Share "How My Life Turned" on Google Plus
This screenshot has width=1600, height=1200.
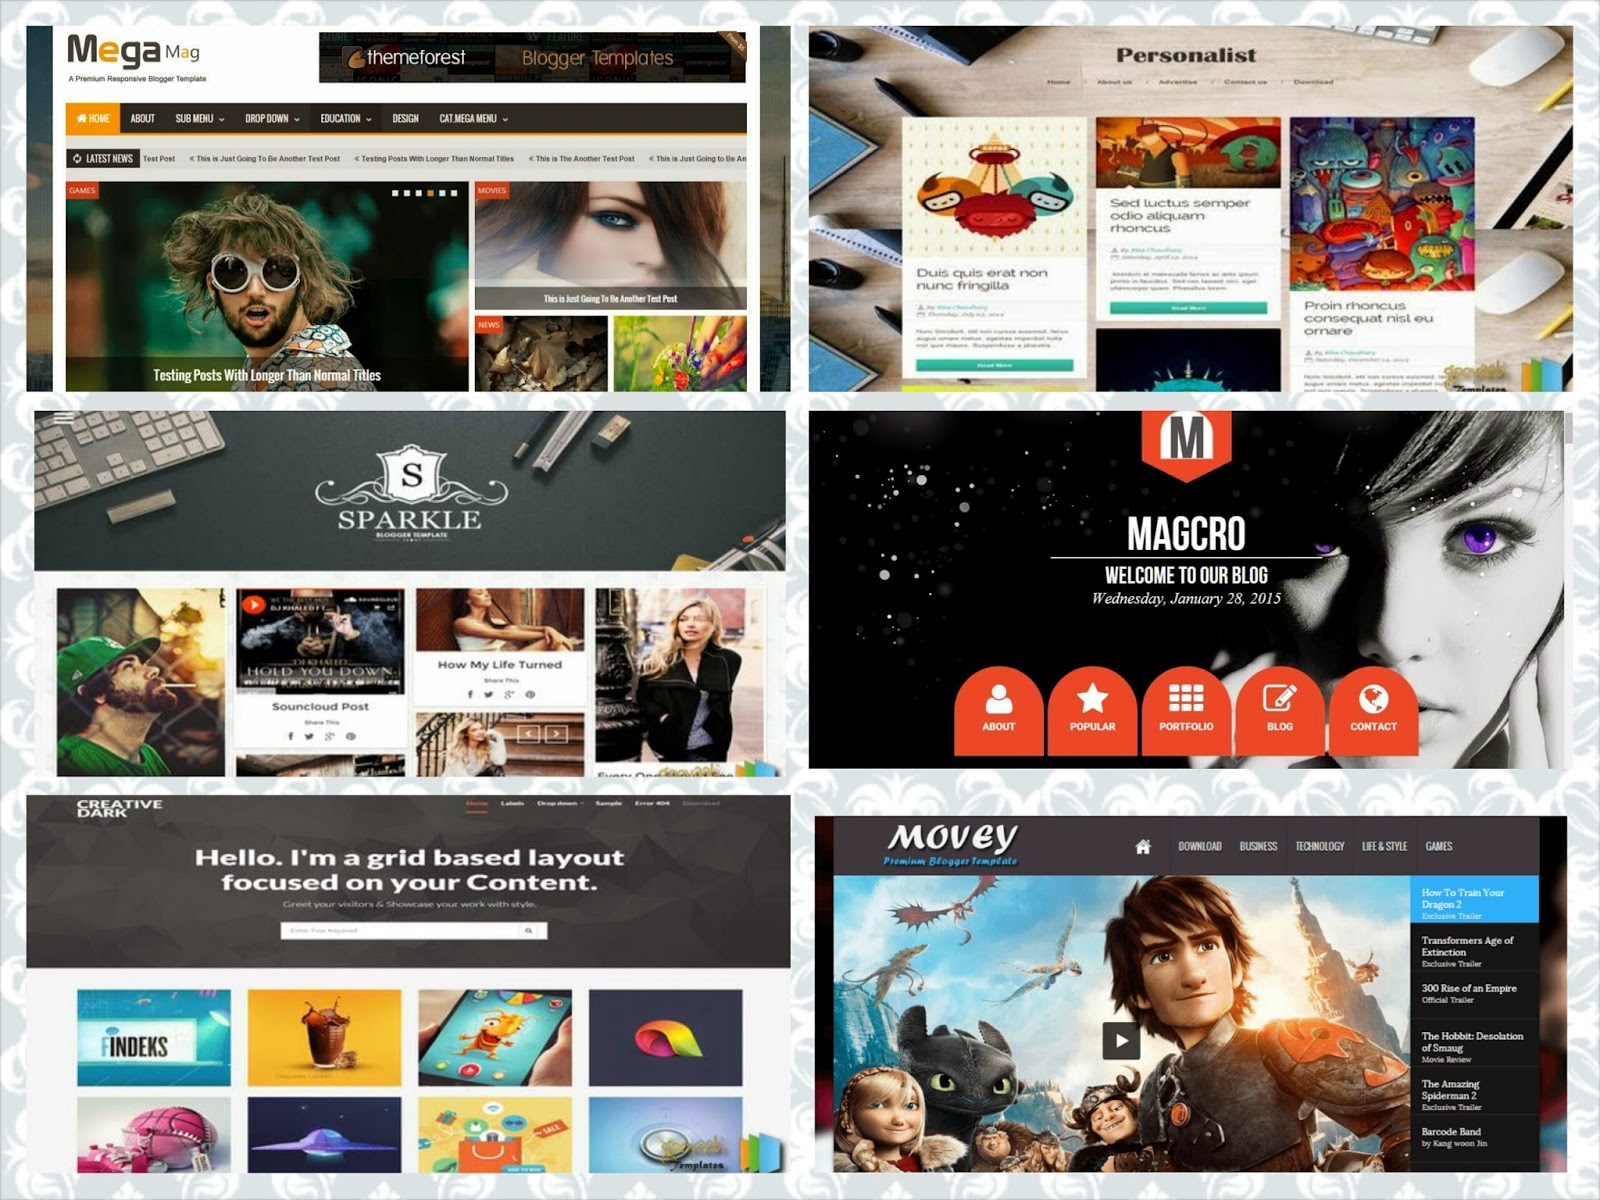click(509, 694)
